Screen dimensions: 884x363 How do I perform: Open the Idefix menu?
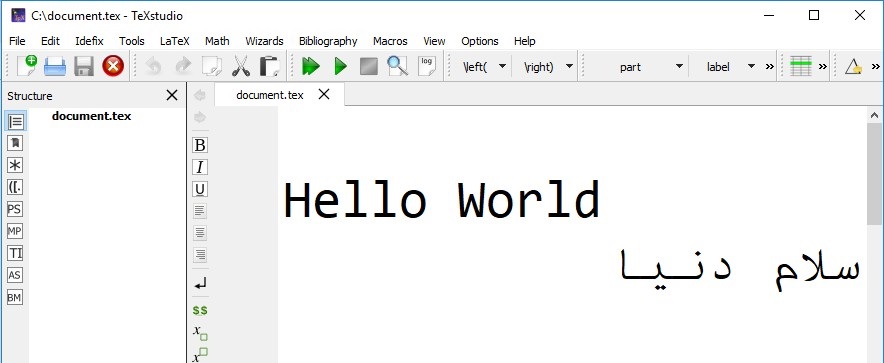coord(90,41)
